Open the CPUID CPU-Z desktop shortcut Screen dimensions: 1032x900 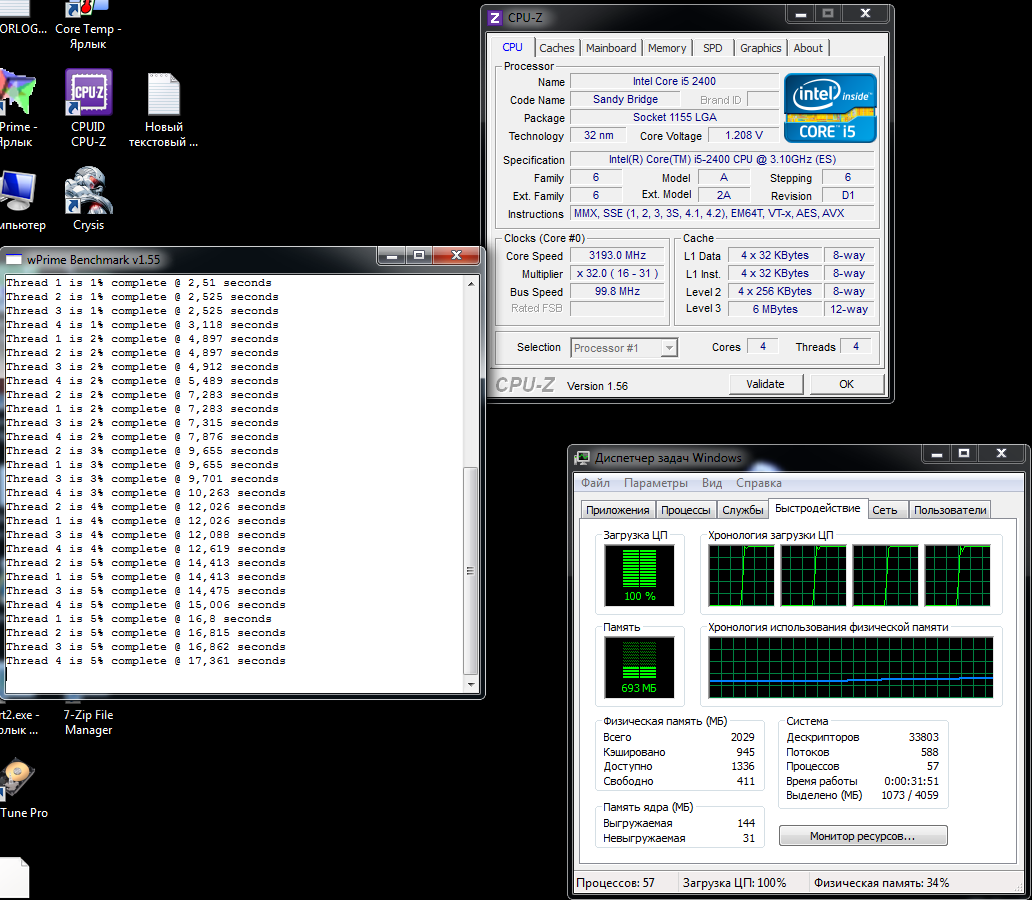(88, 94)
